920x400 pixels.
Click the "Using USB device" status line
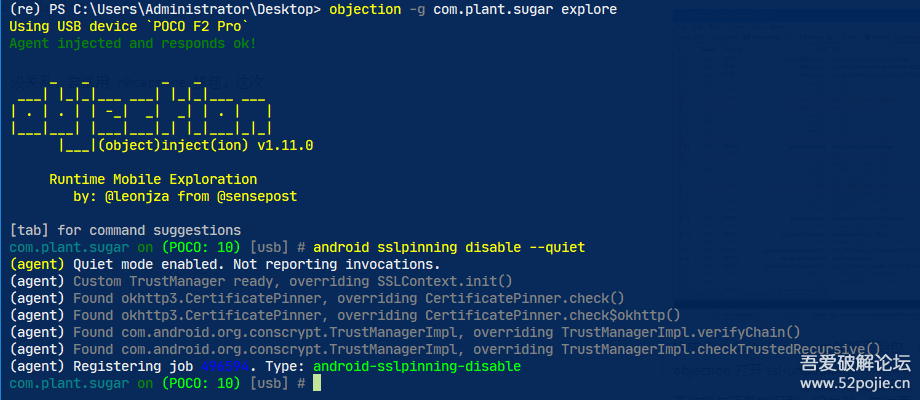(x=128, y=26)
